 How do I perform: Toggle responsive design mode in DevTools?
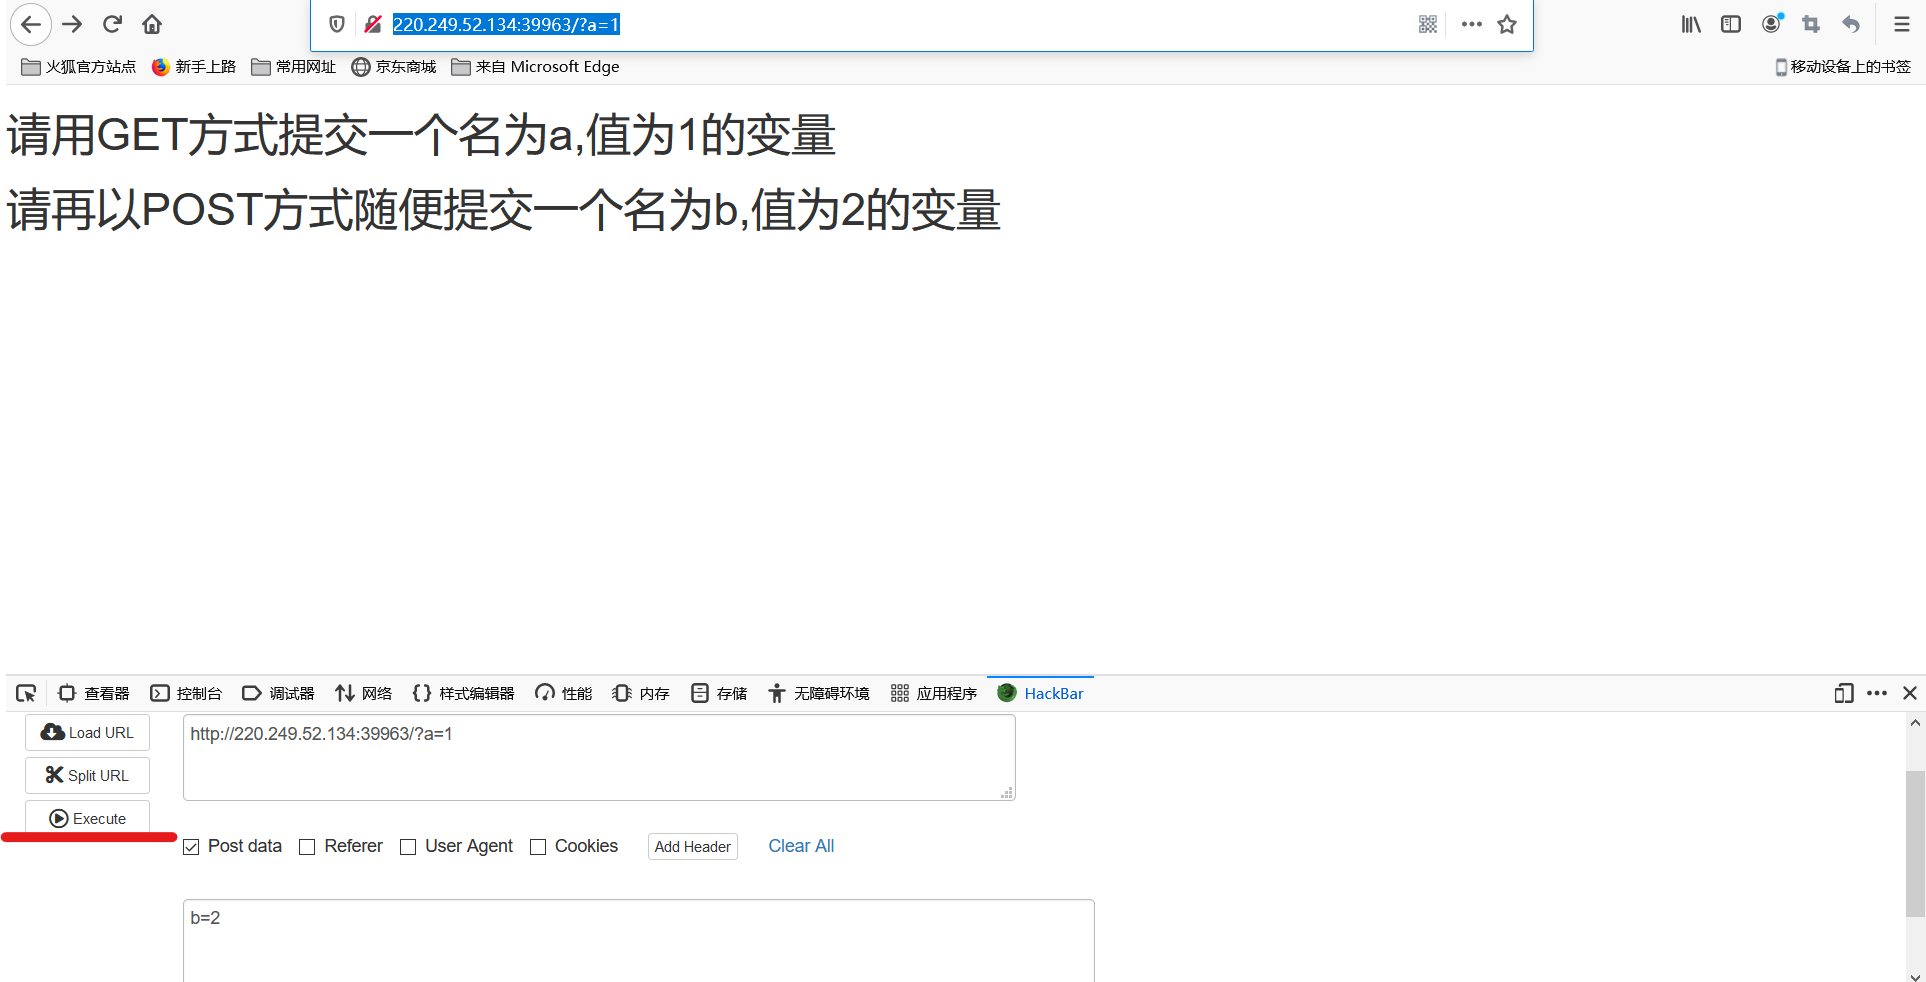(x=1844, y=693)
